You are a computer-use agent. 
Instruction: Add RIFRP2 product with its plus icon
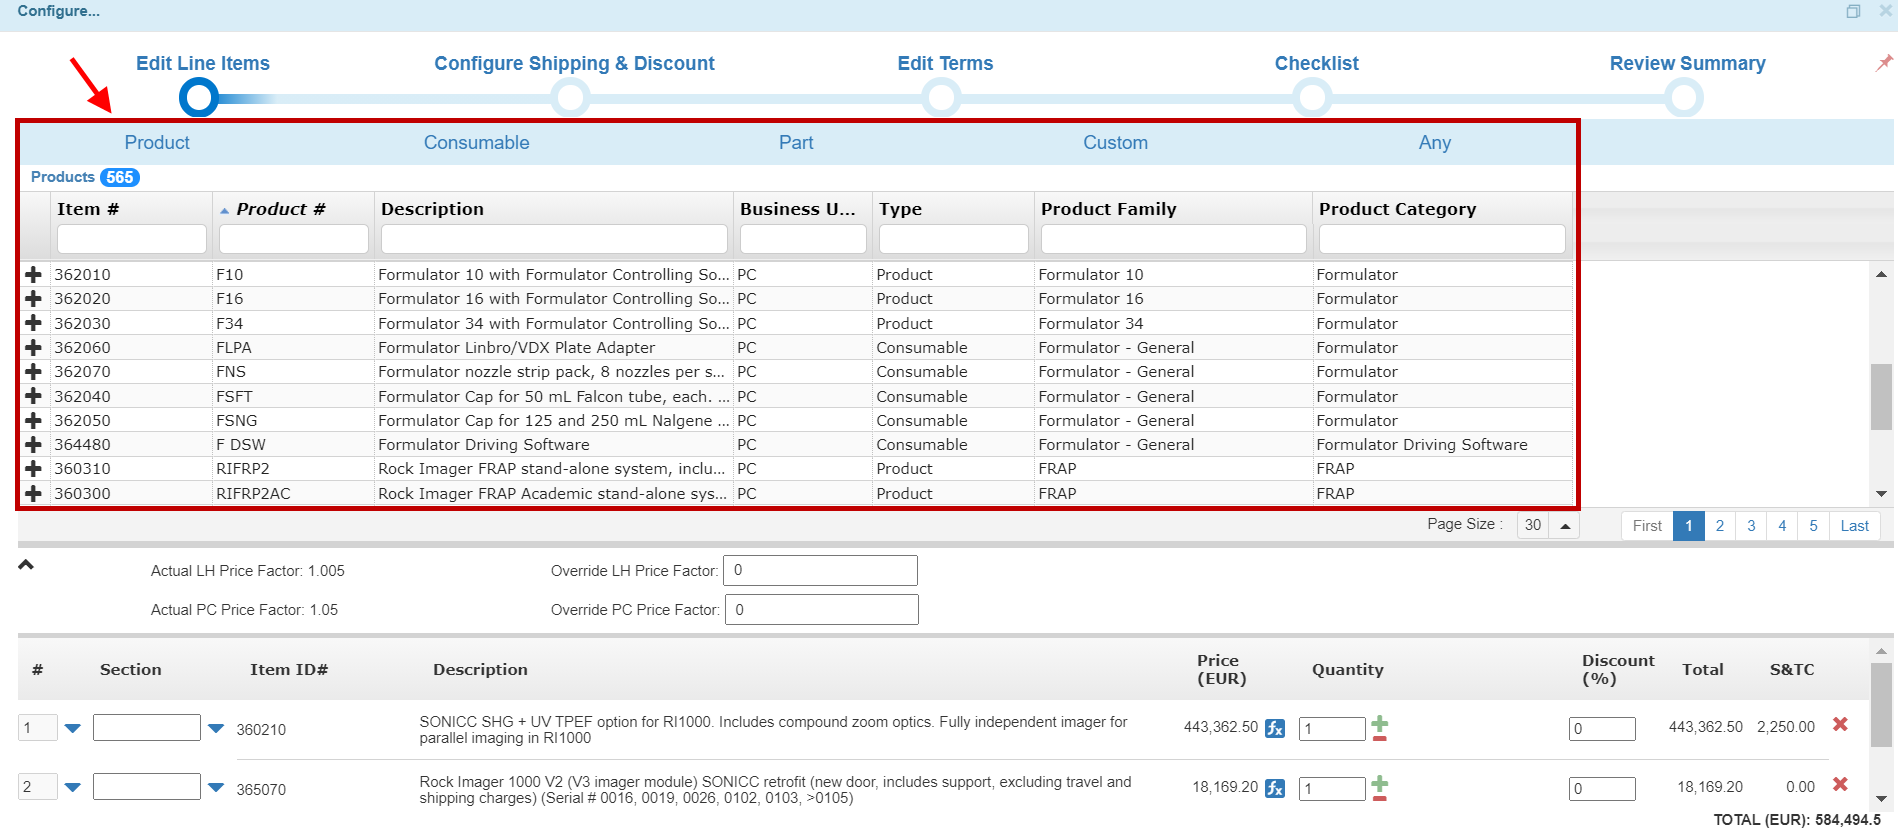pyautogui.click(x=33, y=468)
